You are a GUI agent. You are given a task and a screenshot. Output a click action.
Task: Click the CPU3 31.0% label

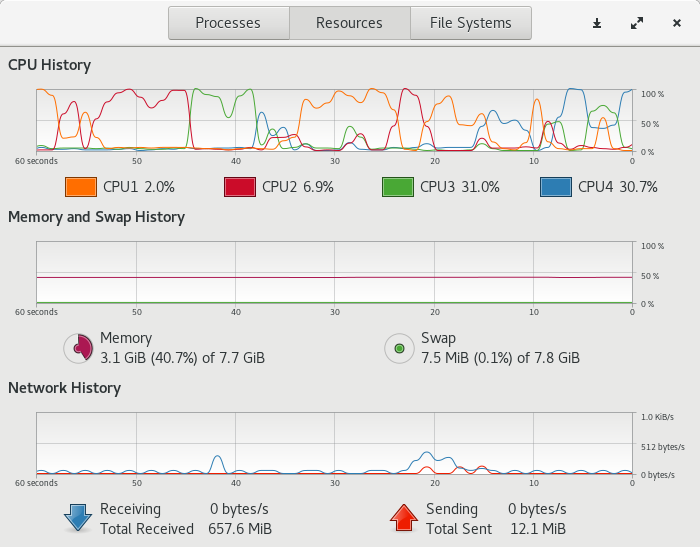460,187
